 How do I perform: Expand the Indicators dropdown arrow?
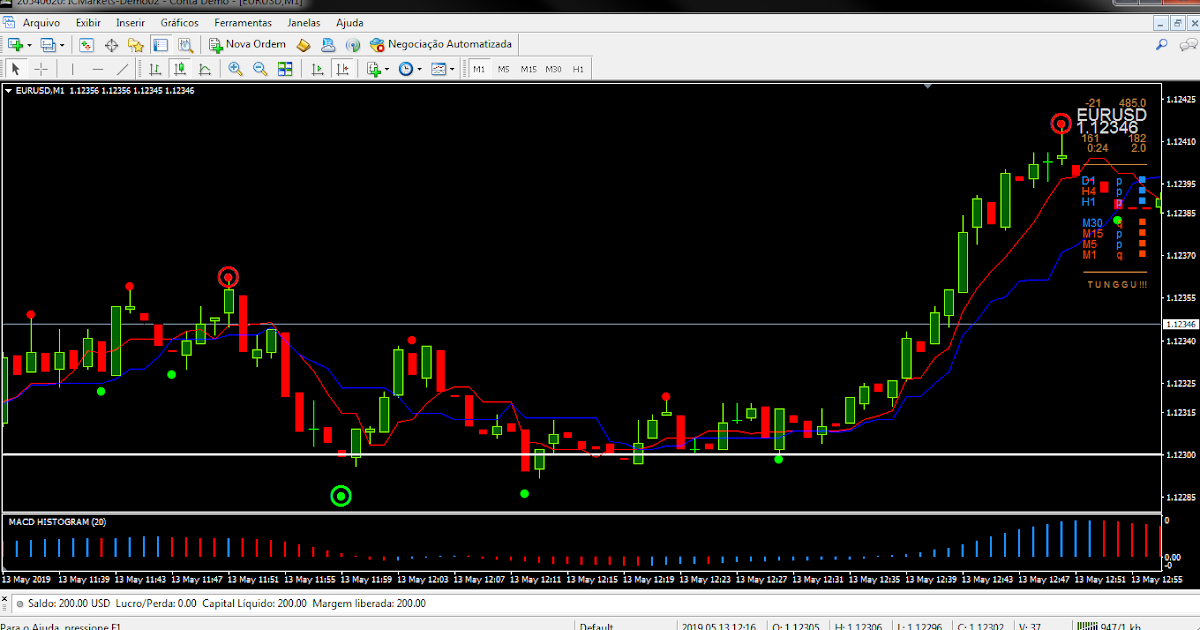387,70
